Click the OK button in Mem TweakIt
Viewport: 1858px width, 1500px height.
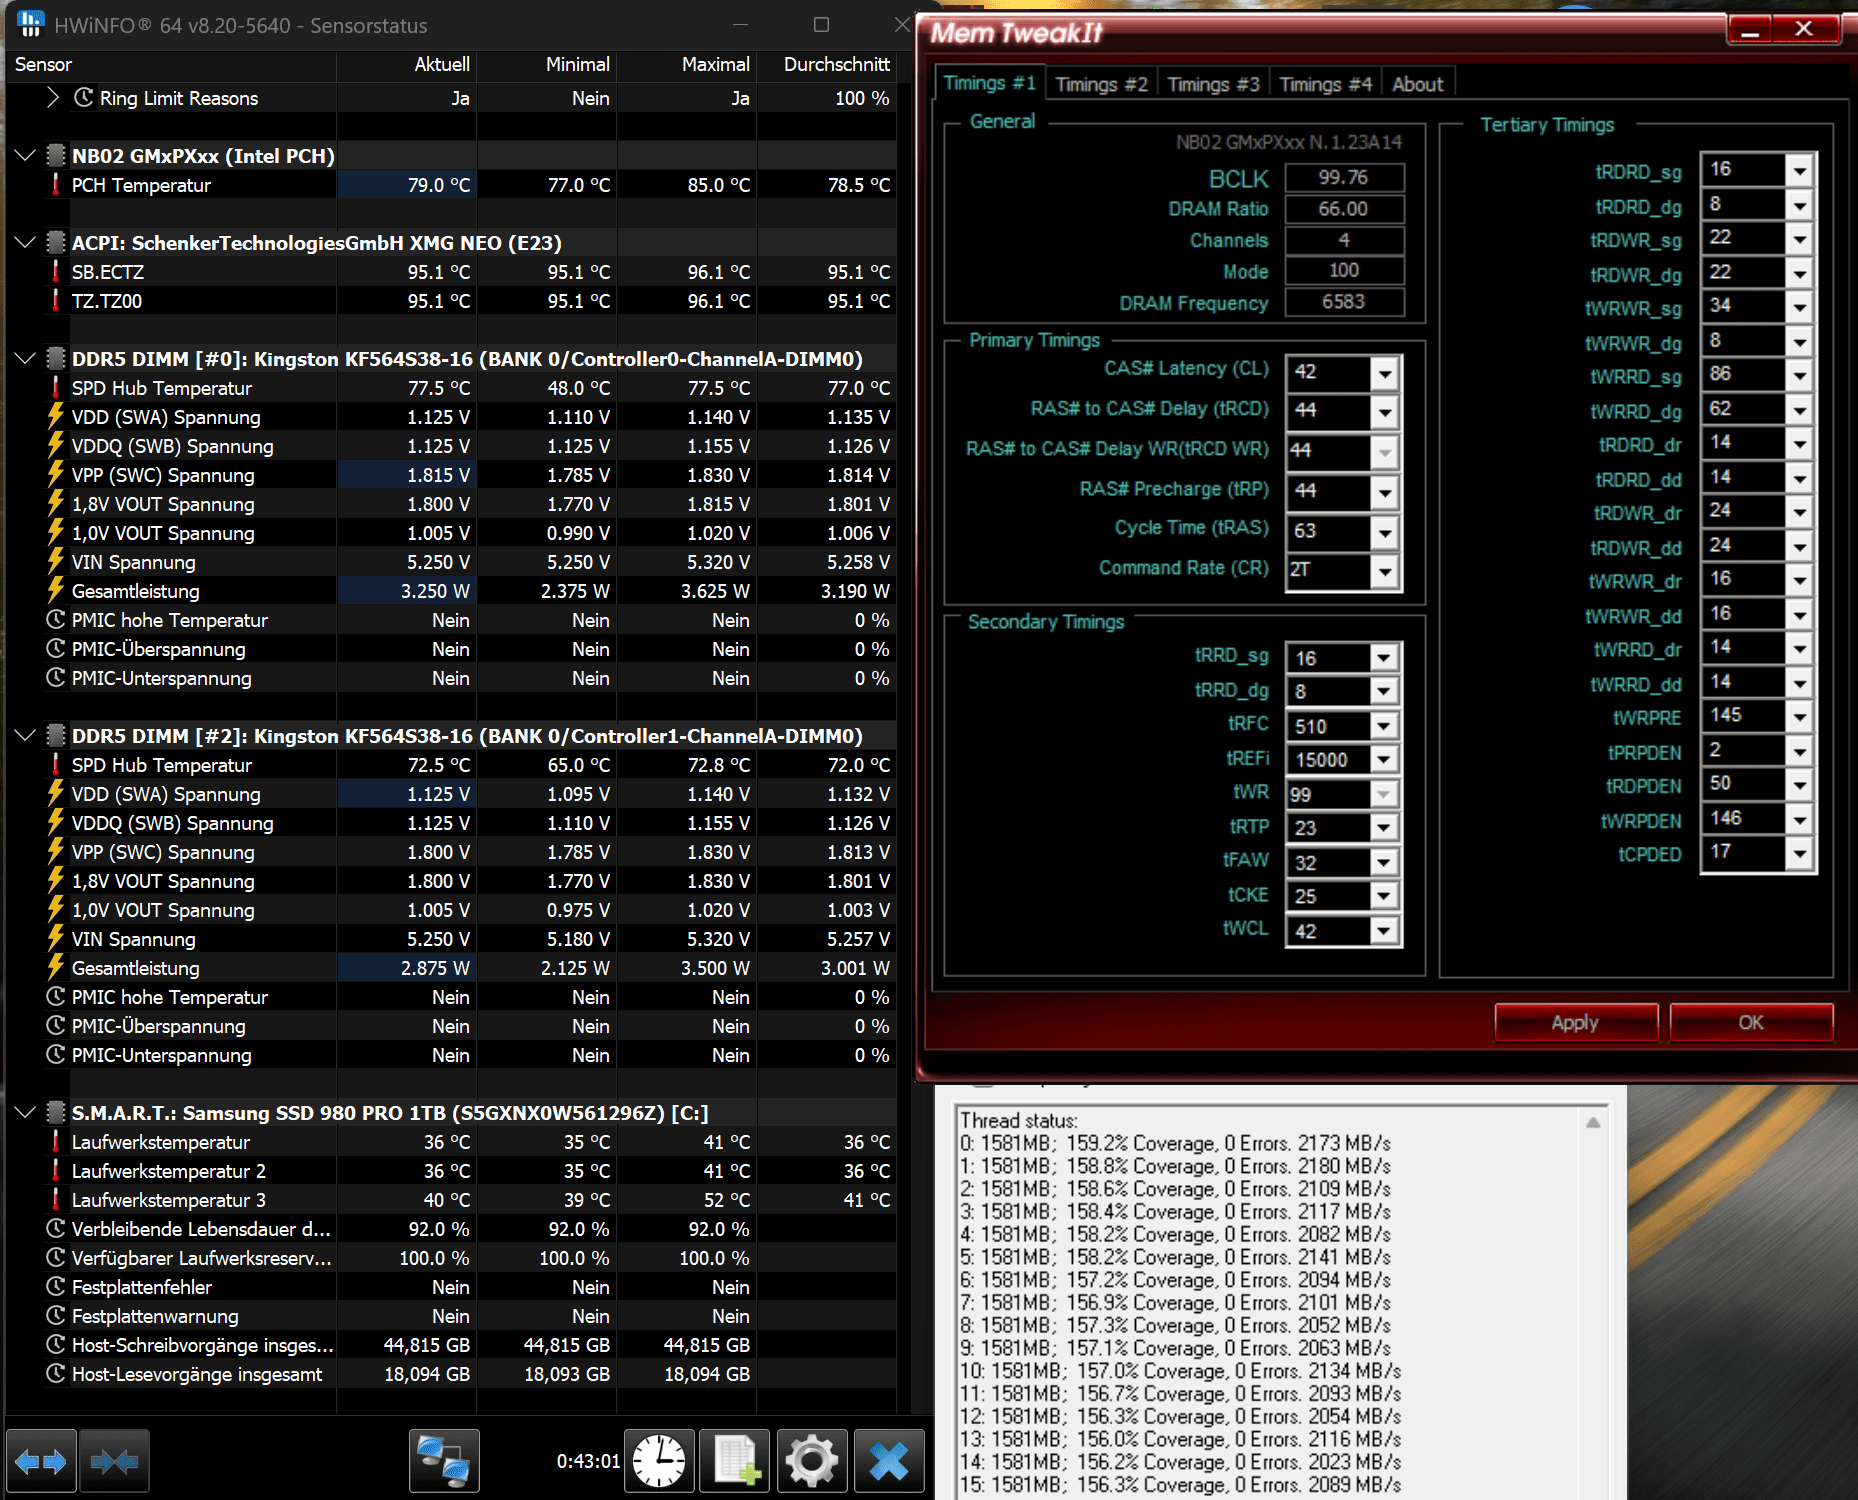point(1750,1022)
